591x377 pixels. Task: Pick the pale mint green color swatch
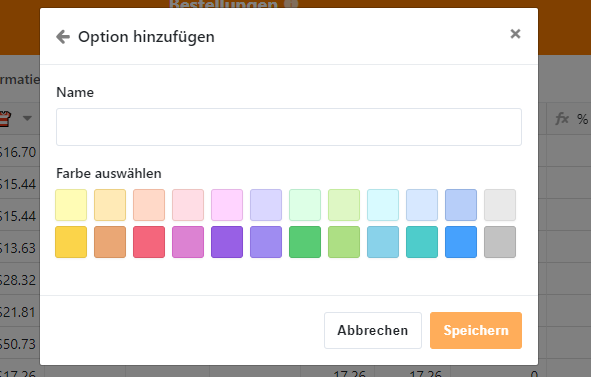click(x=305, y=205)
